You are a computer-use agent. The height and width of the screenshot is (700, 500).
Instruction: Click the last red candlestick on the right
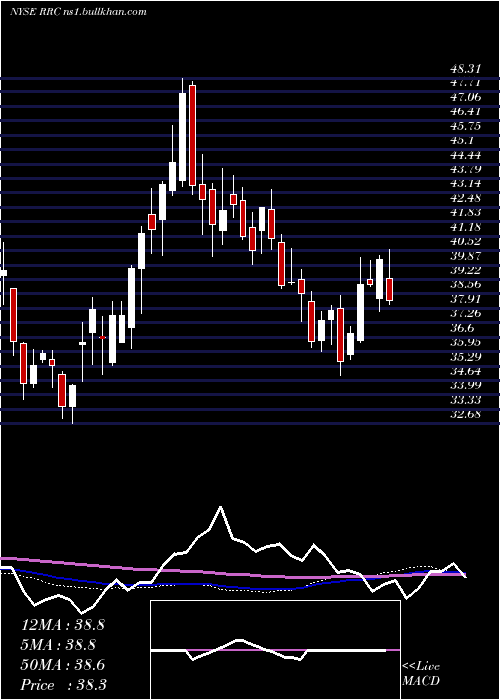389,289
